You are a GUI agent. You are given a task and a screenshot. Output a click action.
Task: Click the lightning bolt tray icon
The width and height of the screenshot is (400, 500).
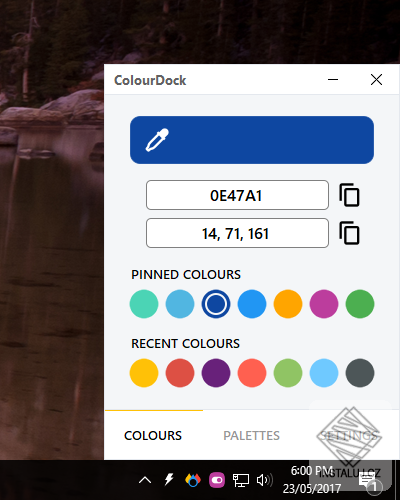(x=169, y=480)
